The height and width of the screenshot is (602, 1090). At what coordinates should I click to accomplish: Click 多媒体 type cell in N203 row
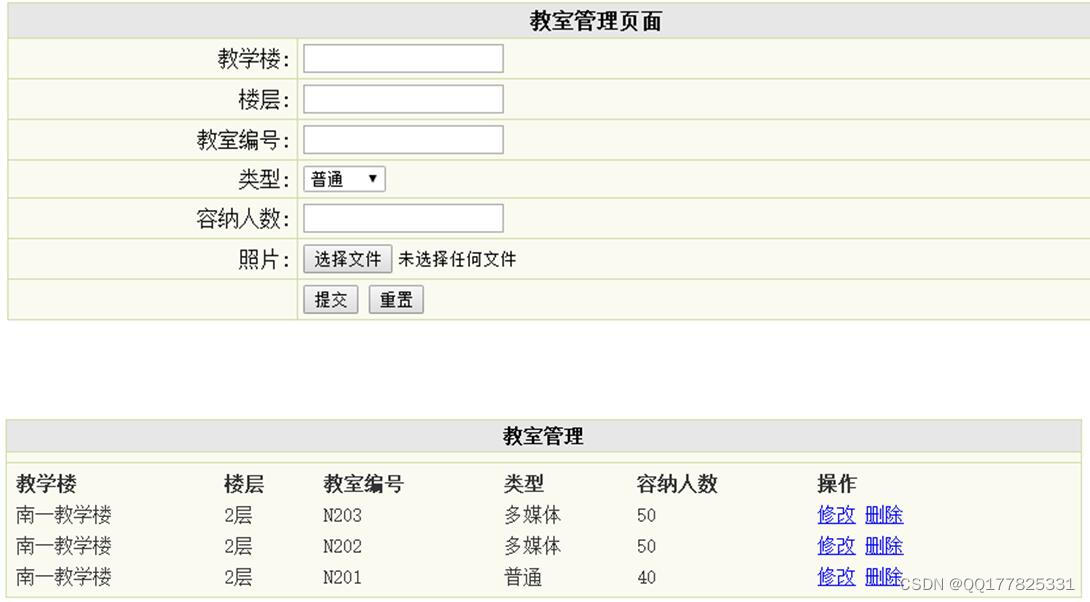coord(532,515)
